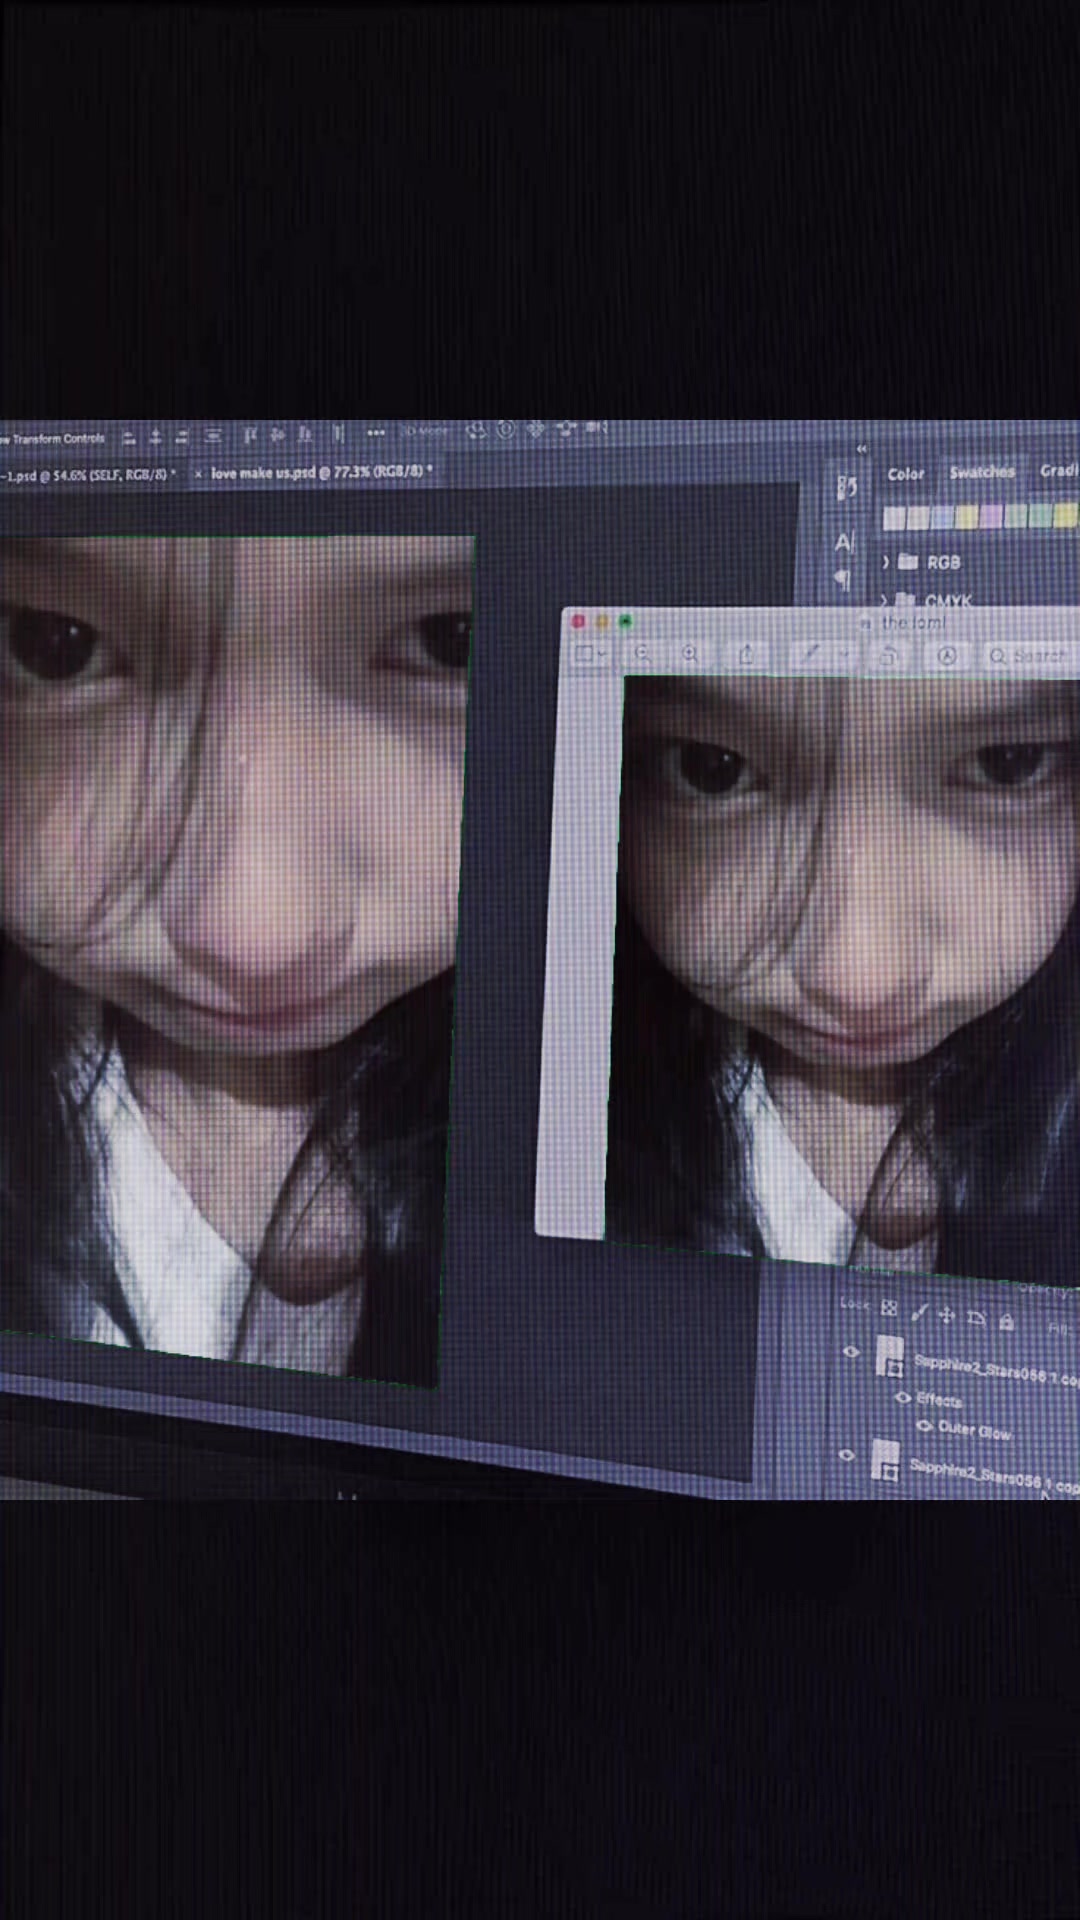
Task: Switch to the -1.psd @ 54.6% document tab
Action: point(88,475)
